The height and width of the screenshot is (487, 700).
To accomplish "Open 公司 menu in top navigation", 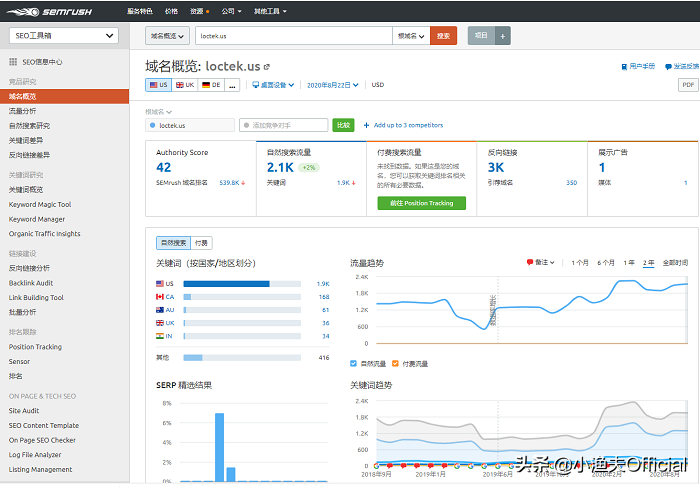I will (231, 11).
